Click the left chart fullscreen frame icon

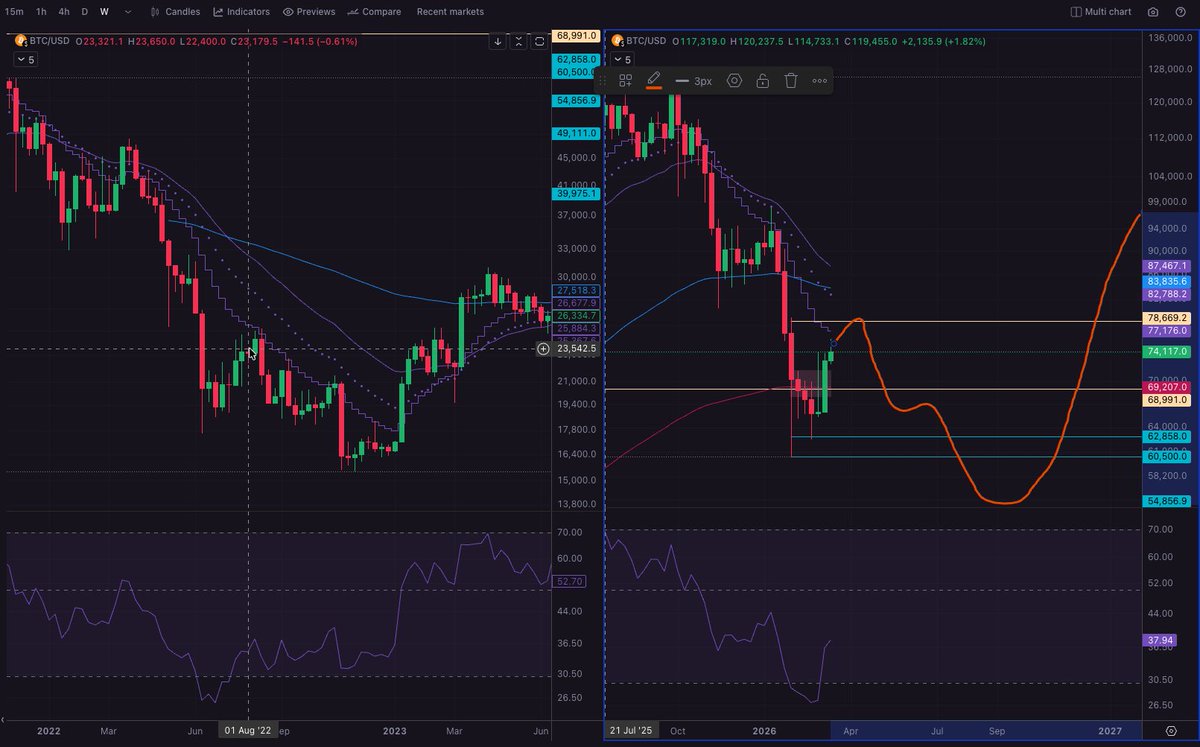539,41
